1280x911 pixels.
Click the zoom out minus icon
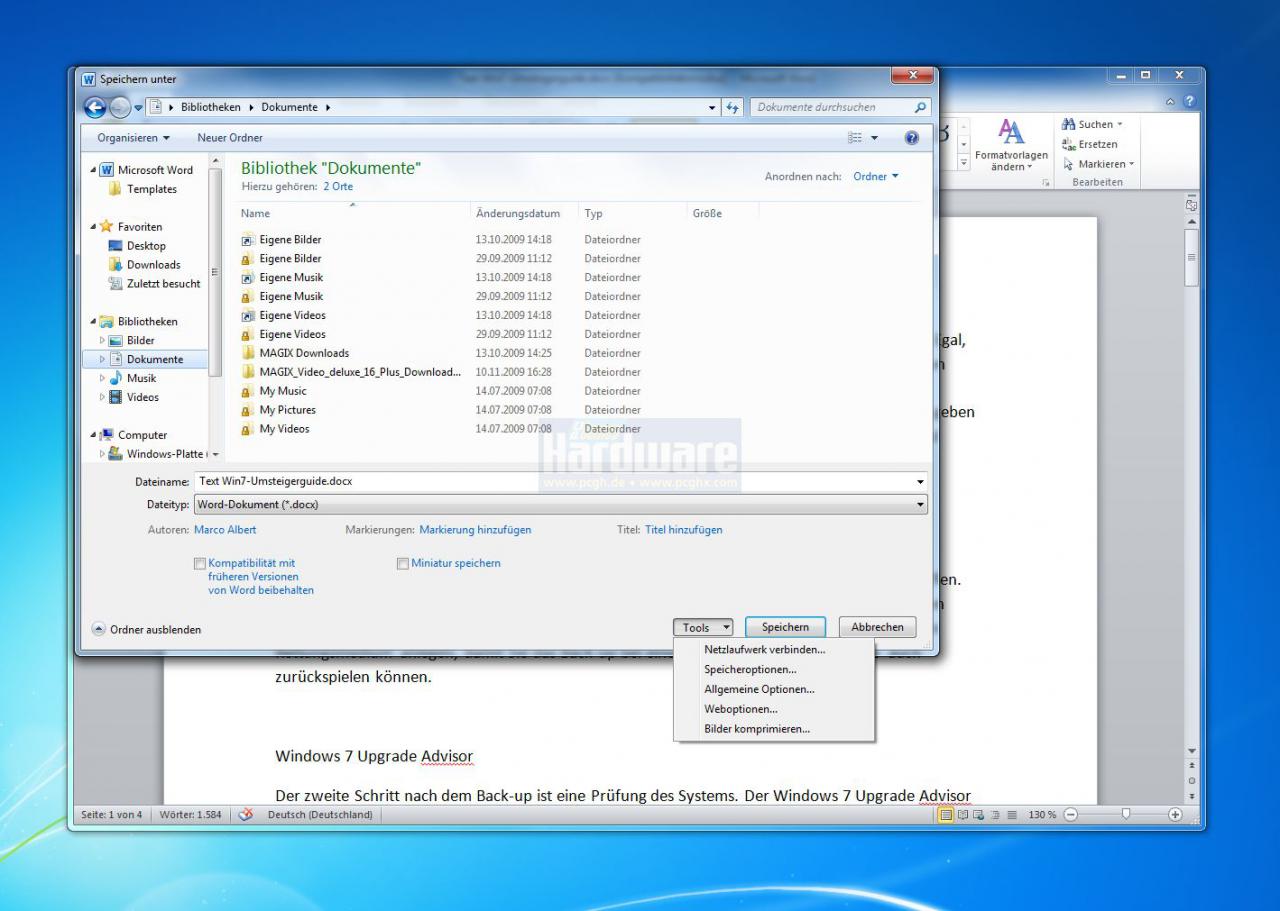point(1071,815)
